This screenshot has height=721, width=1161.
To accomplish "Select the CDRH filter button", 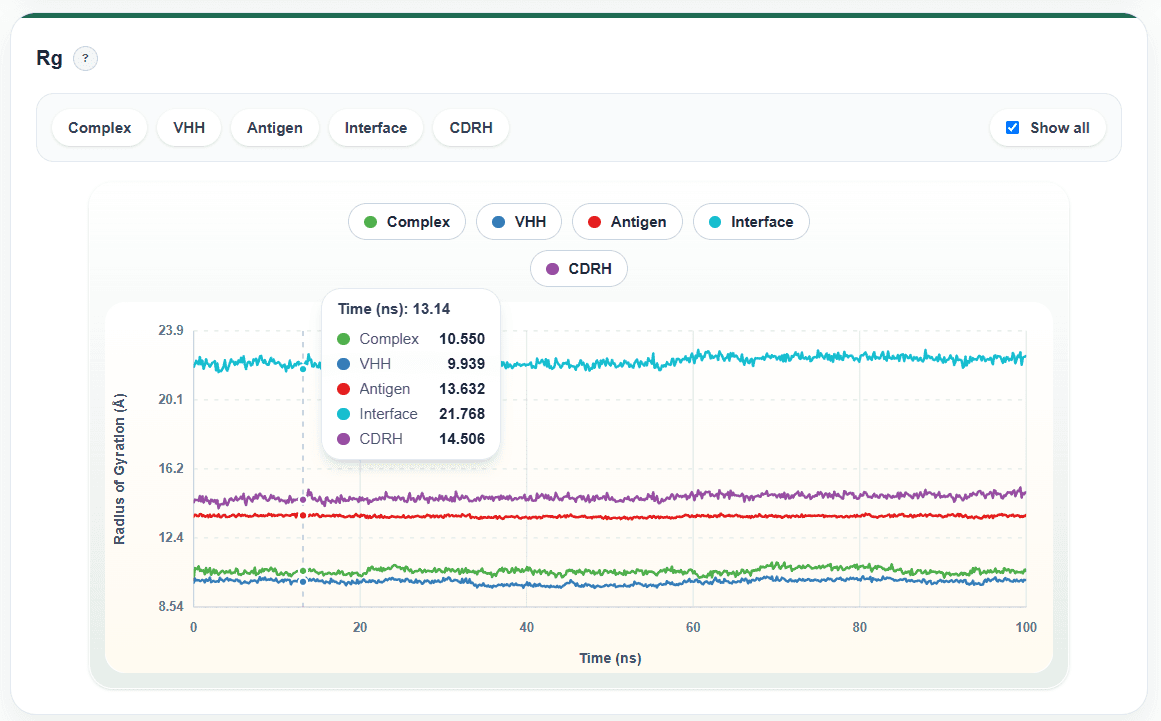I will pyautogui.click(x=471, y=127).
